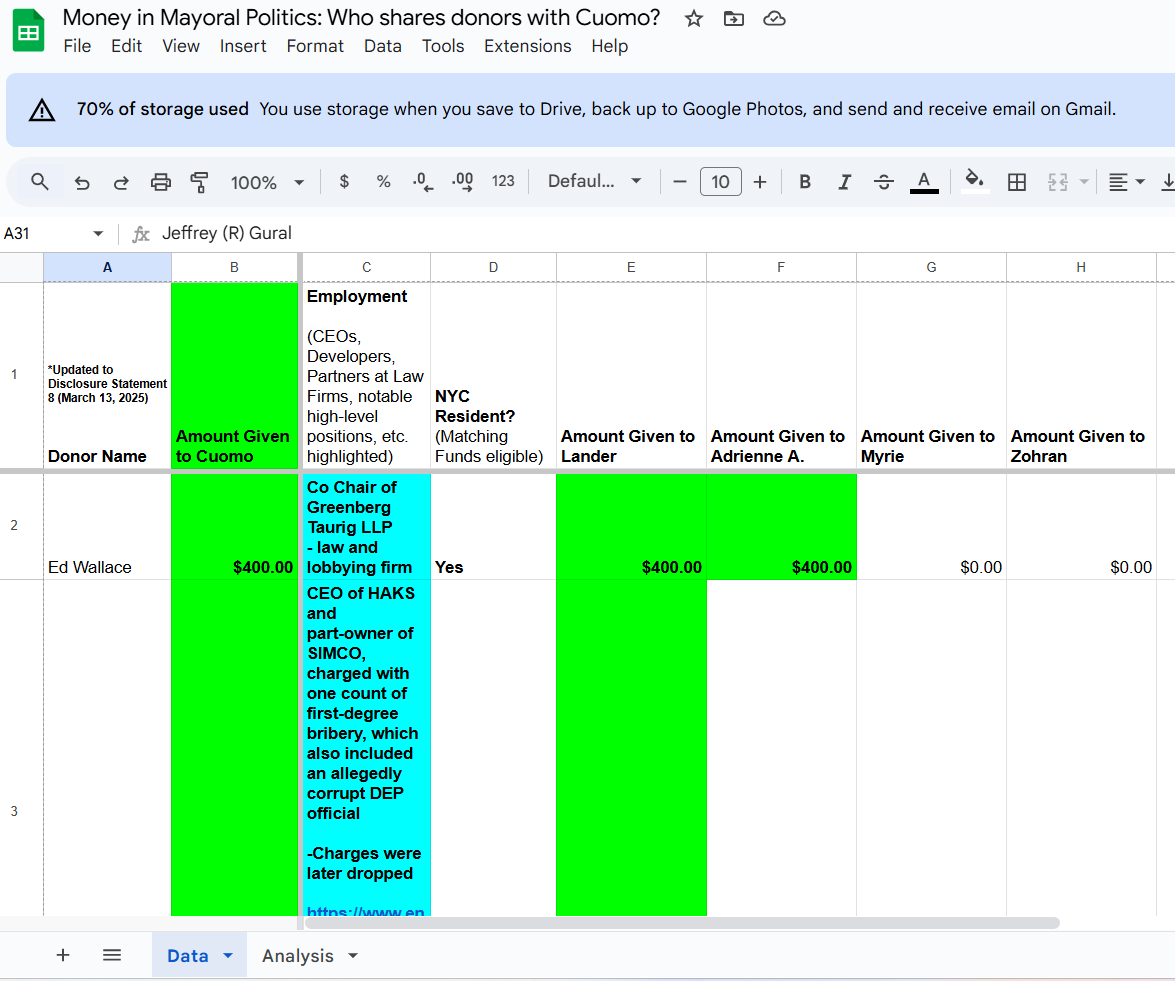
Task: Check cloud save status icon
Action: point(774,19)
